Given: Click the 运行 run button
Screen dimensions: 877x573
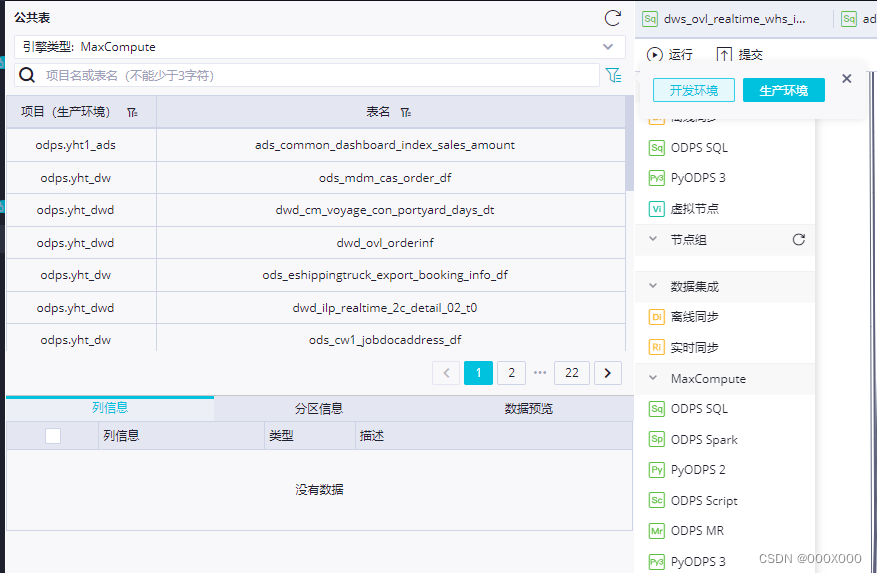Looking at the screenshot, I should (669, 54).
